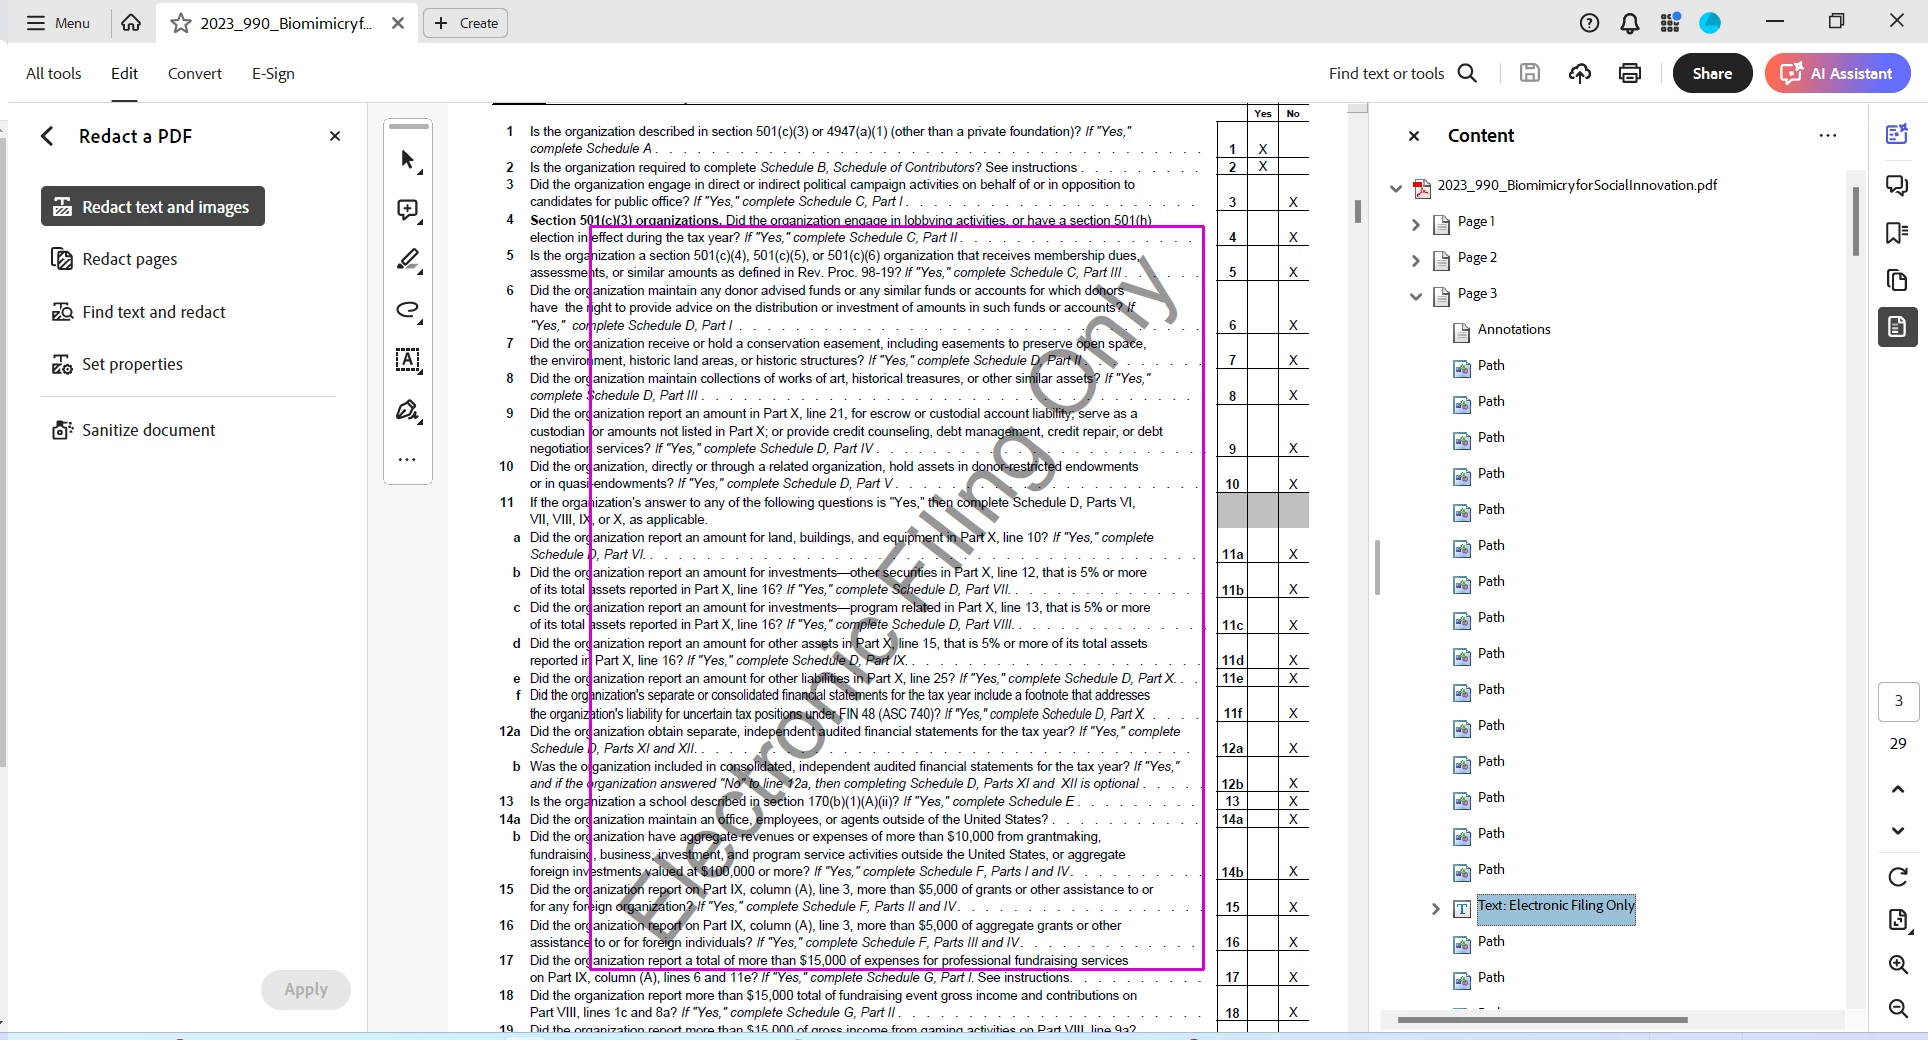Open the Help question mark icon
The image size is (1928, 1040).
point(1589,23)
